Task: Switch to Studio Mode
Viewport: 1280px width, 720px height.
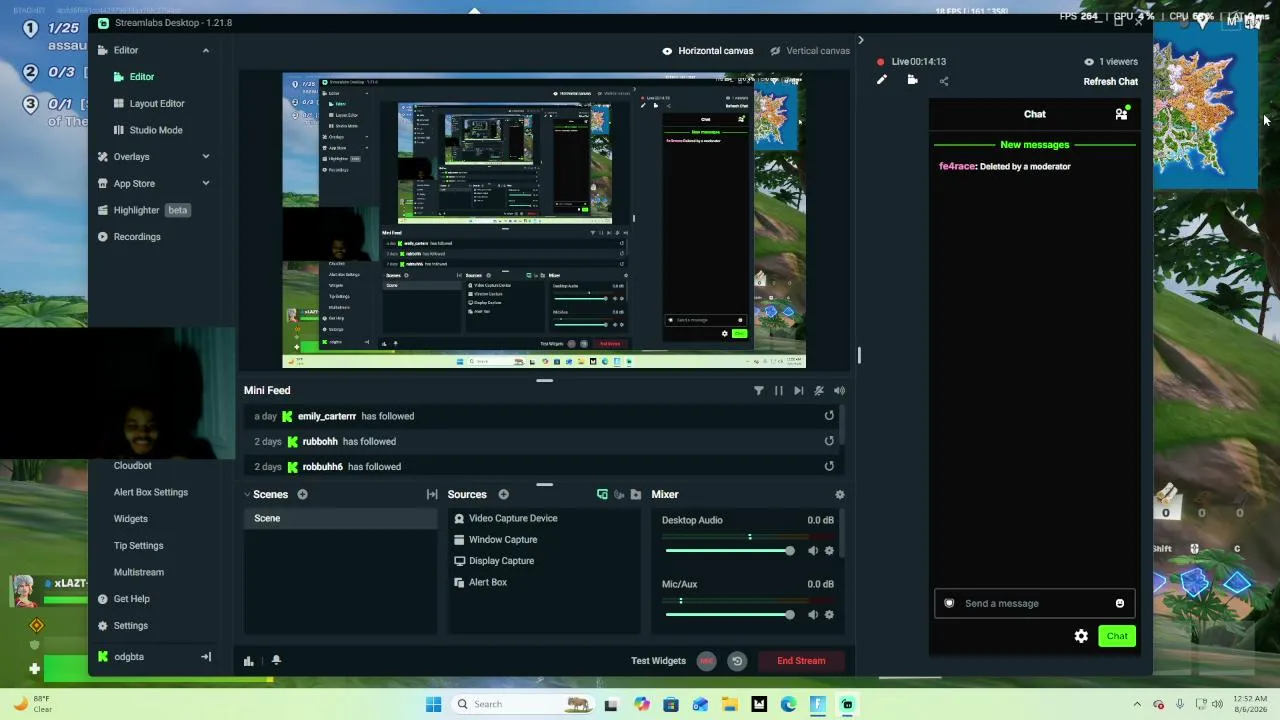Action: coord(155,130)
